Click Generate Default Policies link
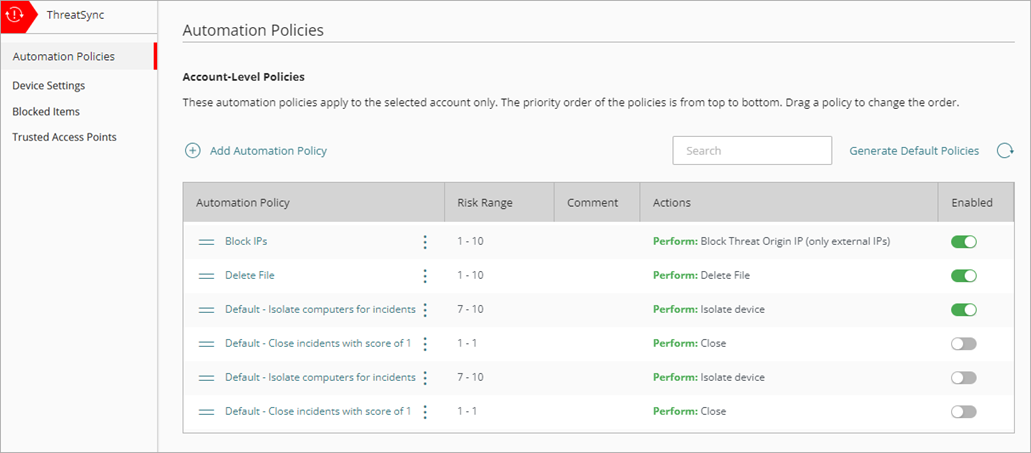The height and width of the screenshot is (453, 1031). pyautogui.click(x=913, y=151)
